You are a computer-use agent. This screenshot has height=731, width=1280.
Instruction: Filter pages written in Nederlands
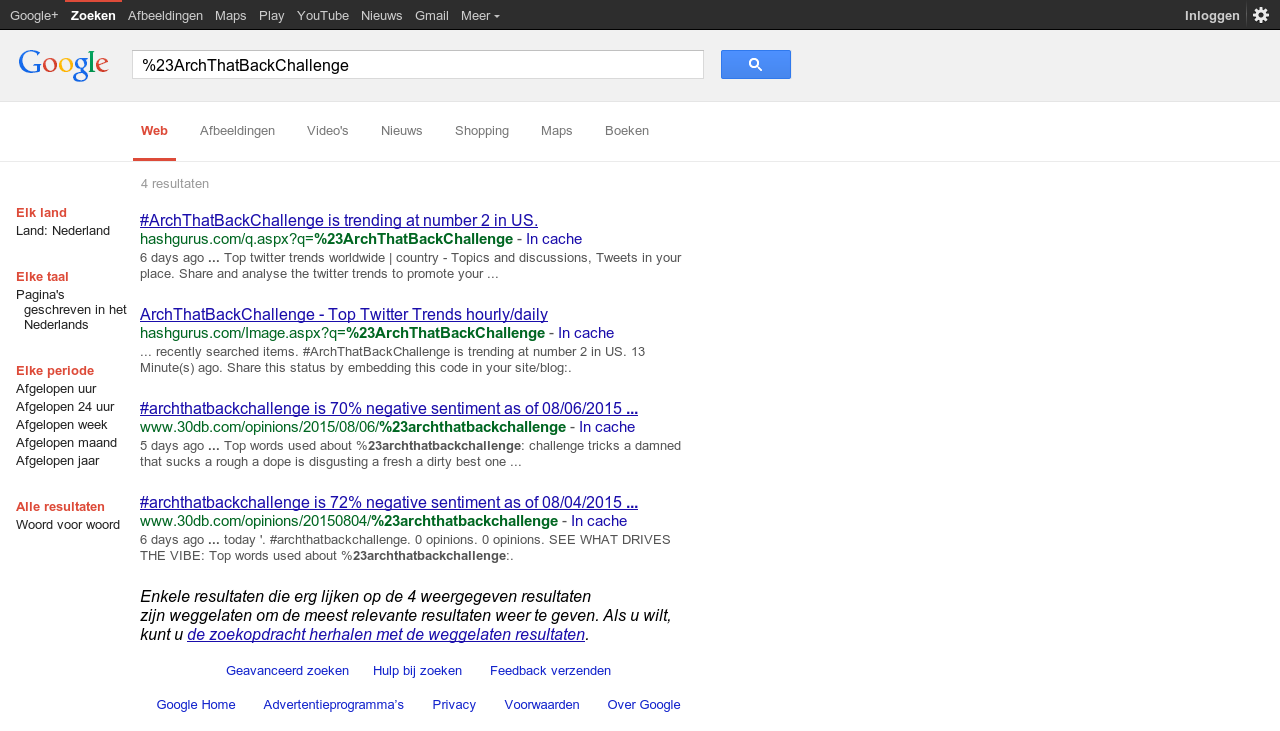point(72,310)
